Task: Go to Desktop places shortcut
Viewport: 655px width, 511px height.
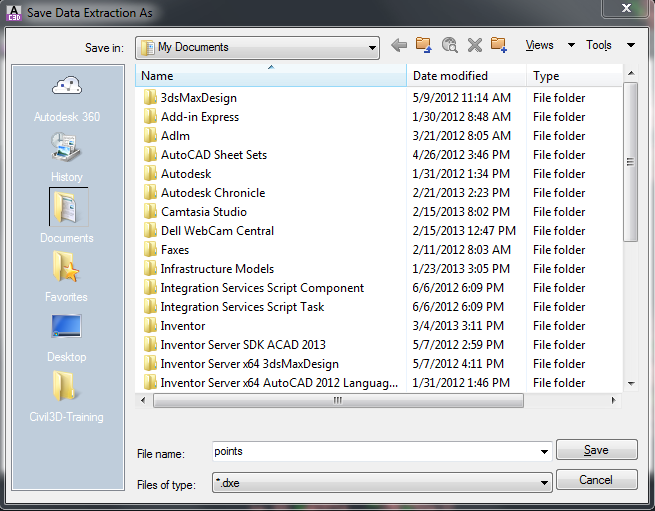Action: 67,338
